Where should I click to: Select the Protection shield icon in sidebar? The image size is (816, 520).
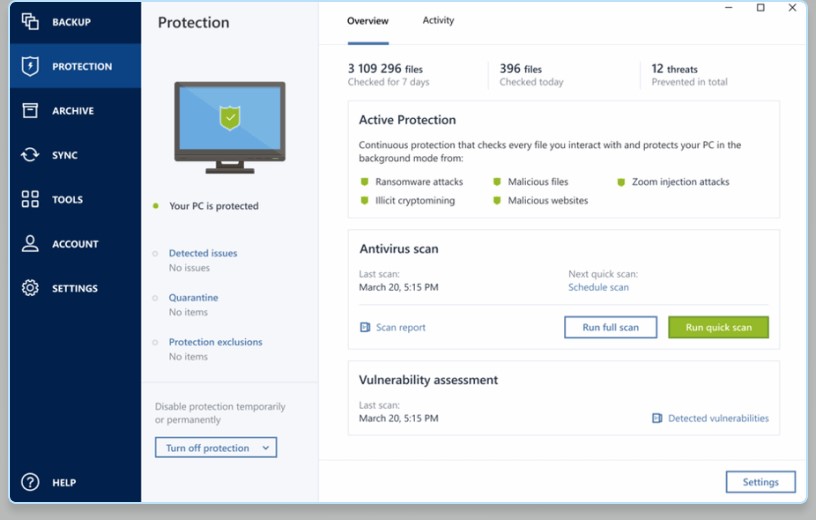[x=30, y=66]
